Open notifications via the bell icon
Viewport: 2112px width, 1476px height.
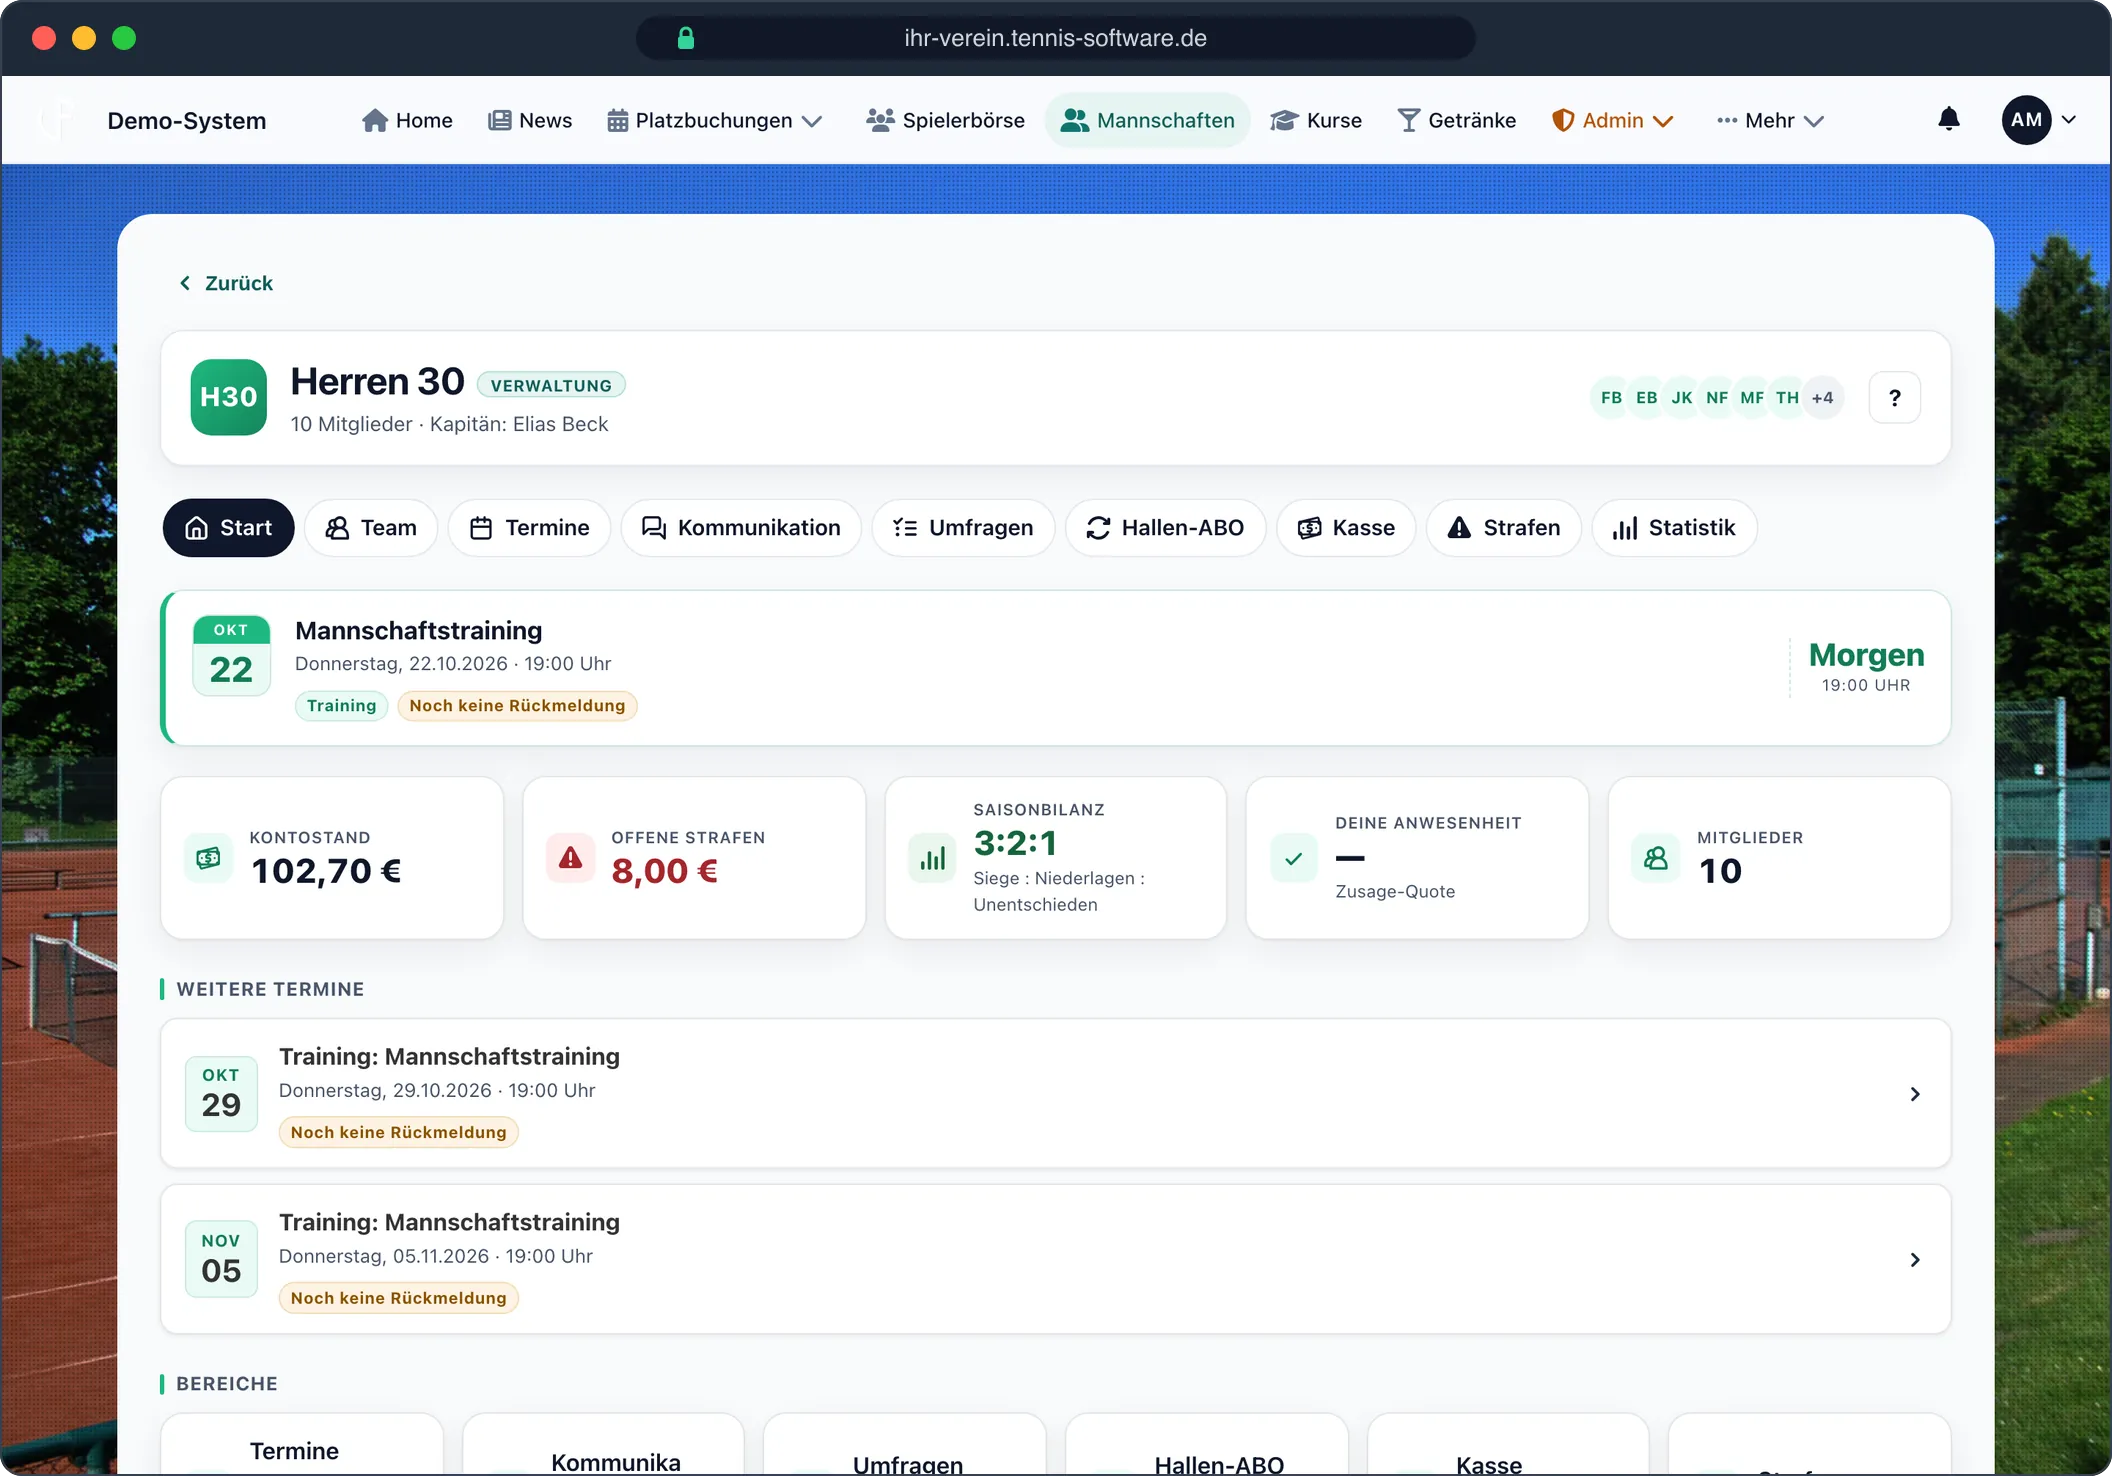[1948, 120]
